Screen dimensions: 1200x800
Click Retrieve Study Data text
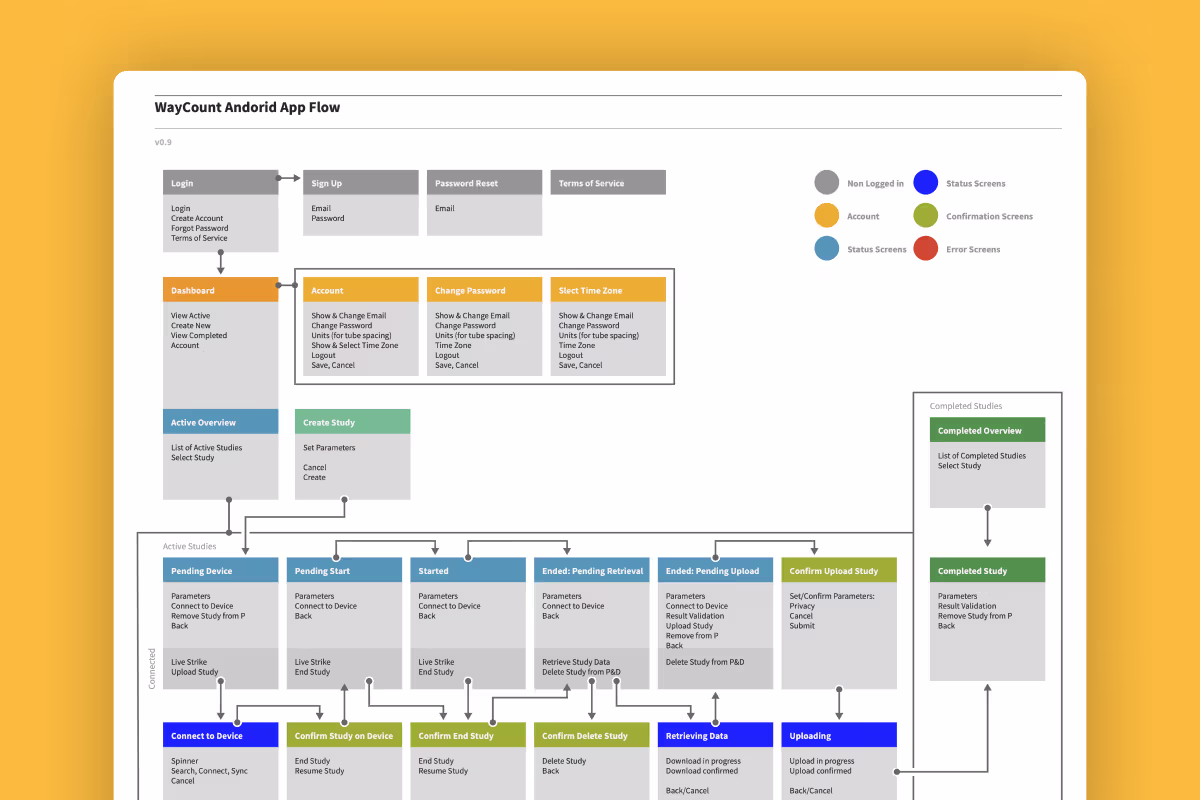point(576,662)
